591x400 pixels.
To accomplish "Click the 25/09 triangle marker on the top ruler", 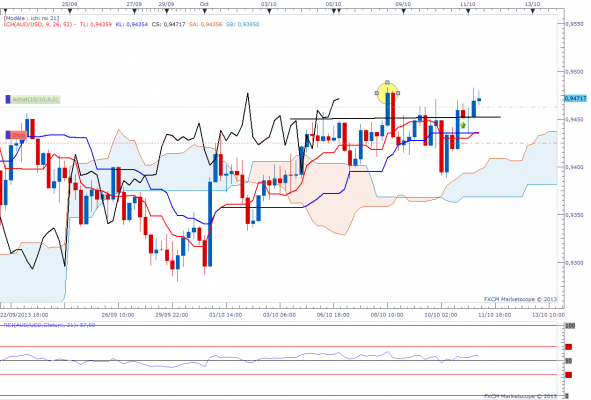I will [x=70, y=12].
